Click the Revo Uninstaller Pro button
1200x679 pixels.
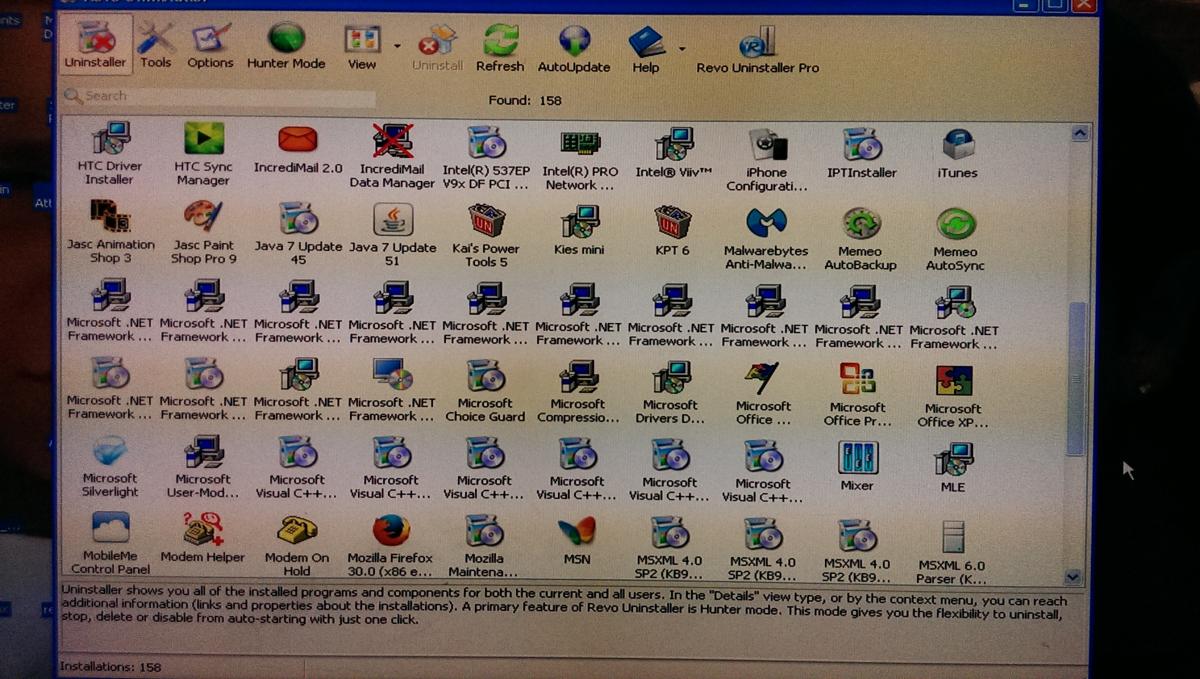tap(757, 51)
